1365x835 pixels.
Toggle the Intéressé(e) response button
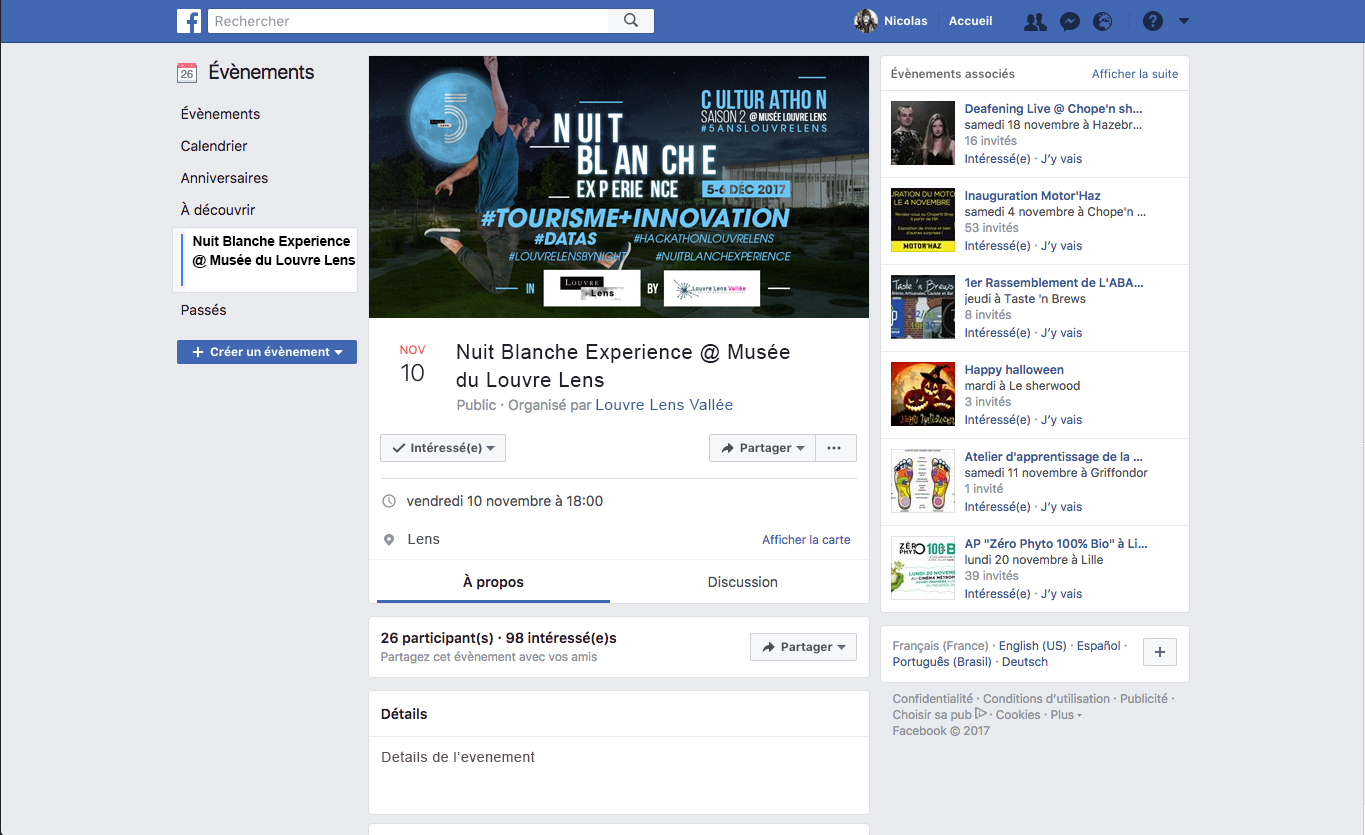pos(443,448)
